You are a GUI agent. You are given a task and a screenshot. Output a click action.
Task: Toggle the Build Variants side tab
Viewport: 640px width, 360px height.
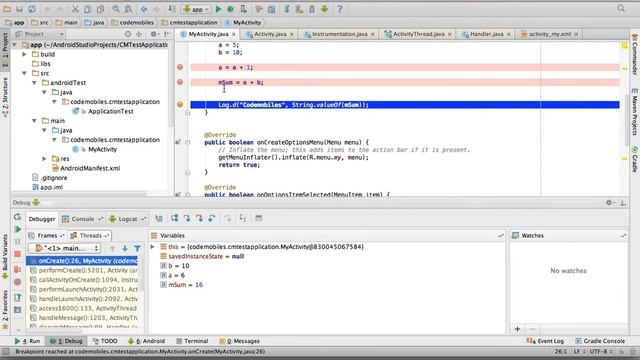coord(5,257)
